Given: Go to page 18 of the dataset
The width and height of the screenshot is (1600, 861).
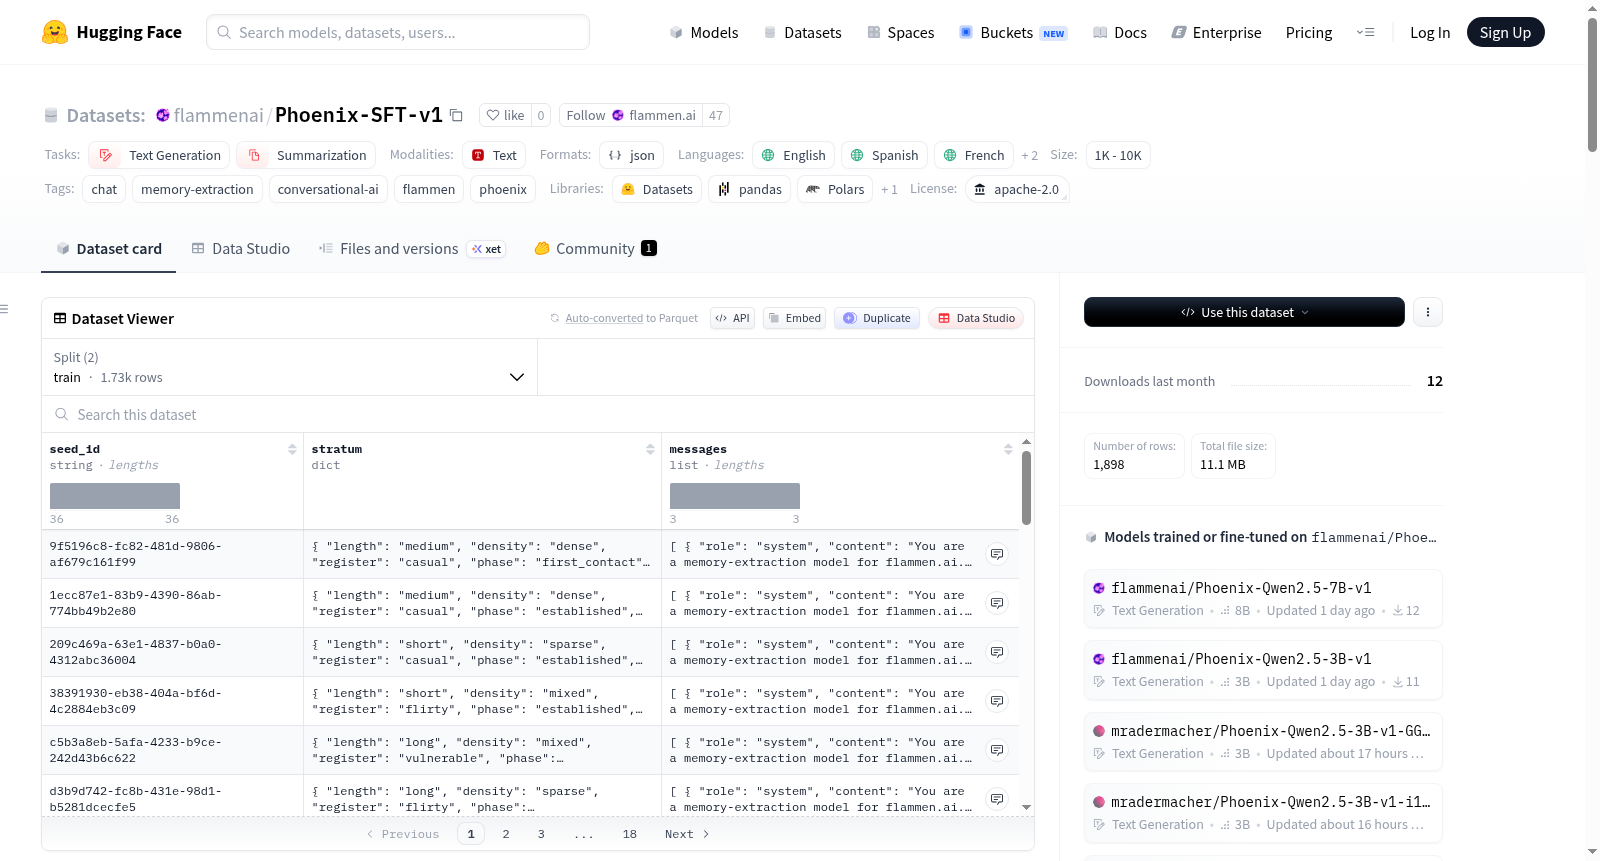Looking at the screenshot, I should coord(630,834).
